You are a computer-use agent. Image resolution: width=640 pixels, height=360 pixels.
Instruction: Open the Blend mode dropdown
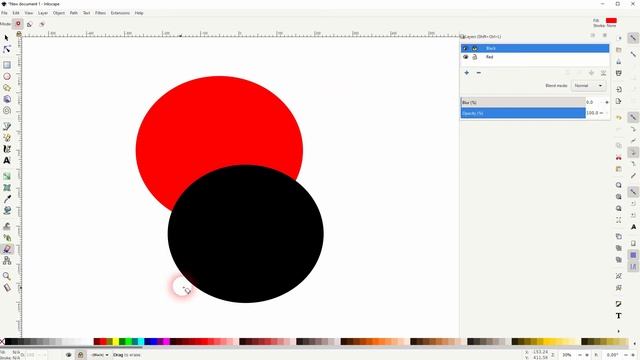(x=588, y=86)
